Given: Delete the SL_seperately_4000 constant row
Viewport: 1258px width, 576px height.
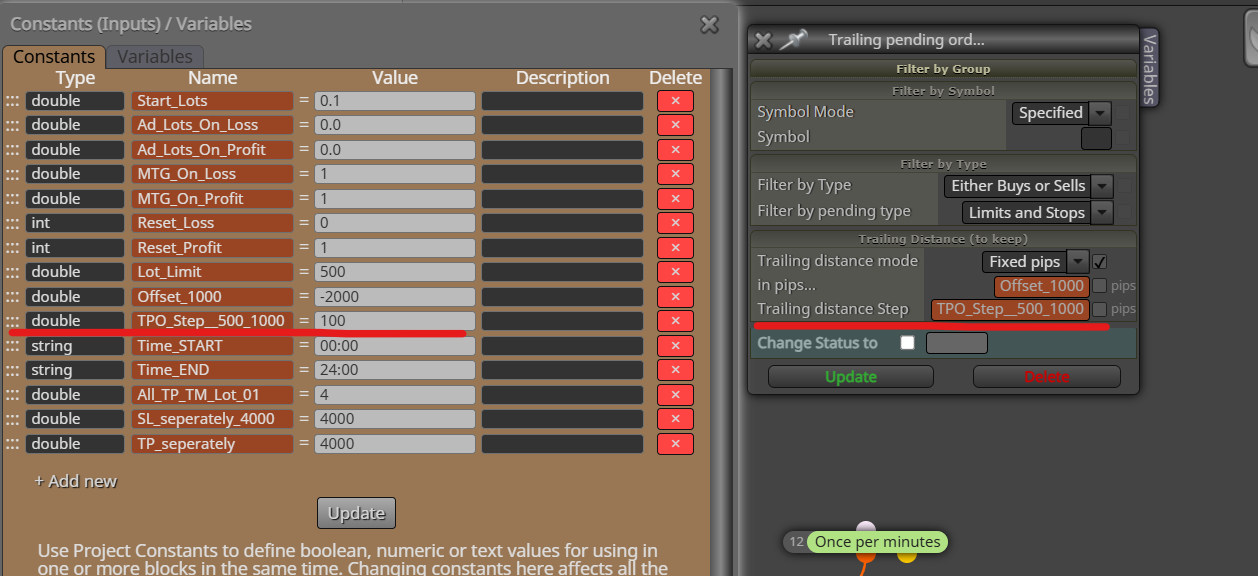Looking at the screenshot, I should coord(675,419).
